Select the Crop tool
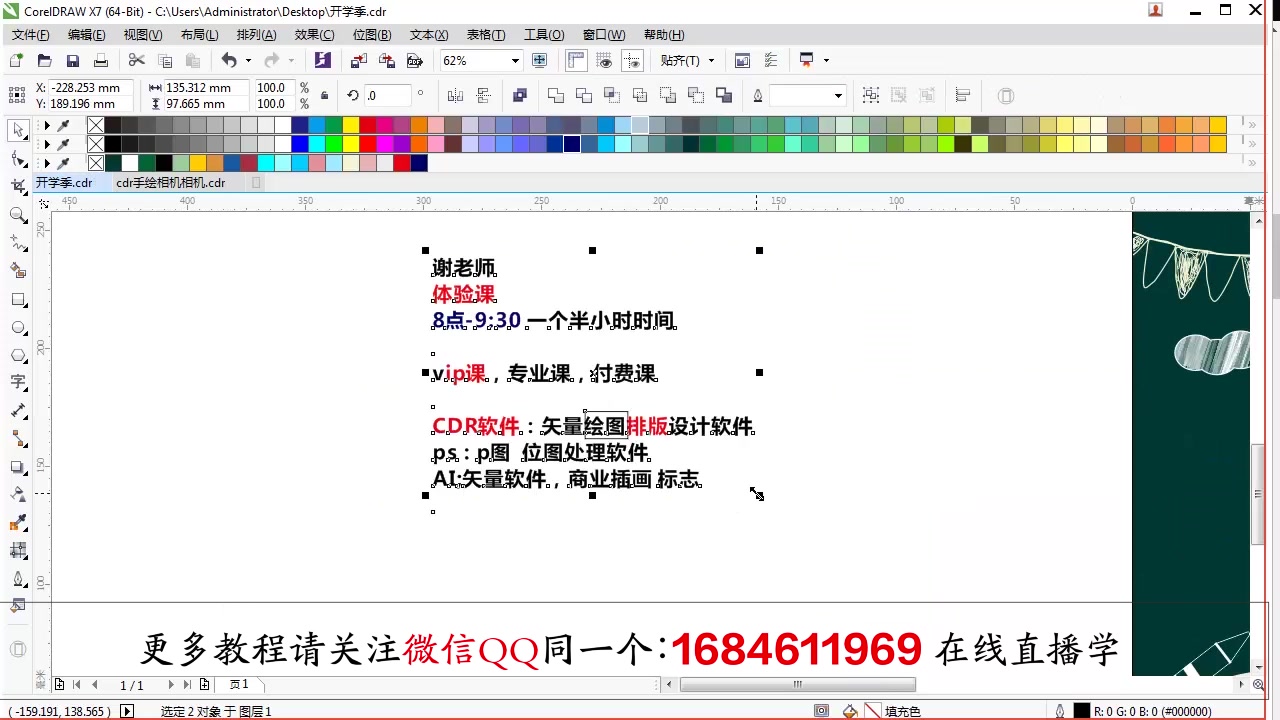The image size is (1280, 720). 17,186
